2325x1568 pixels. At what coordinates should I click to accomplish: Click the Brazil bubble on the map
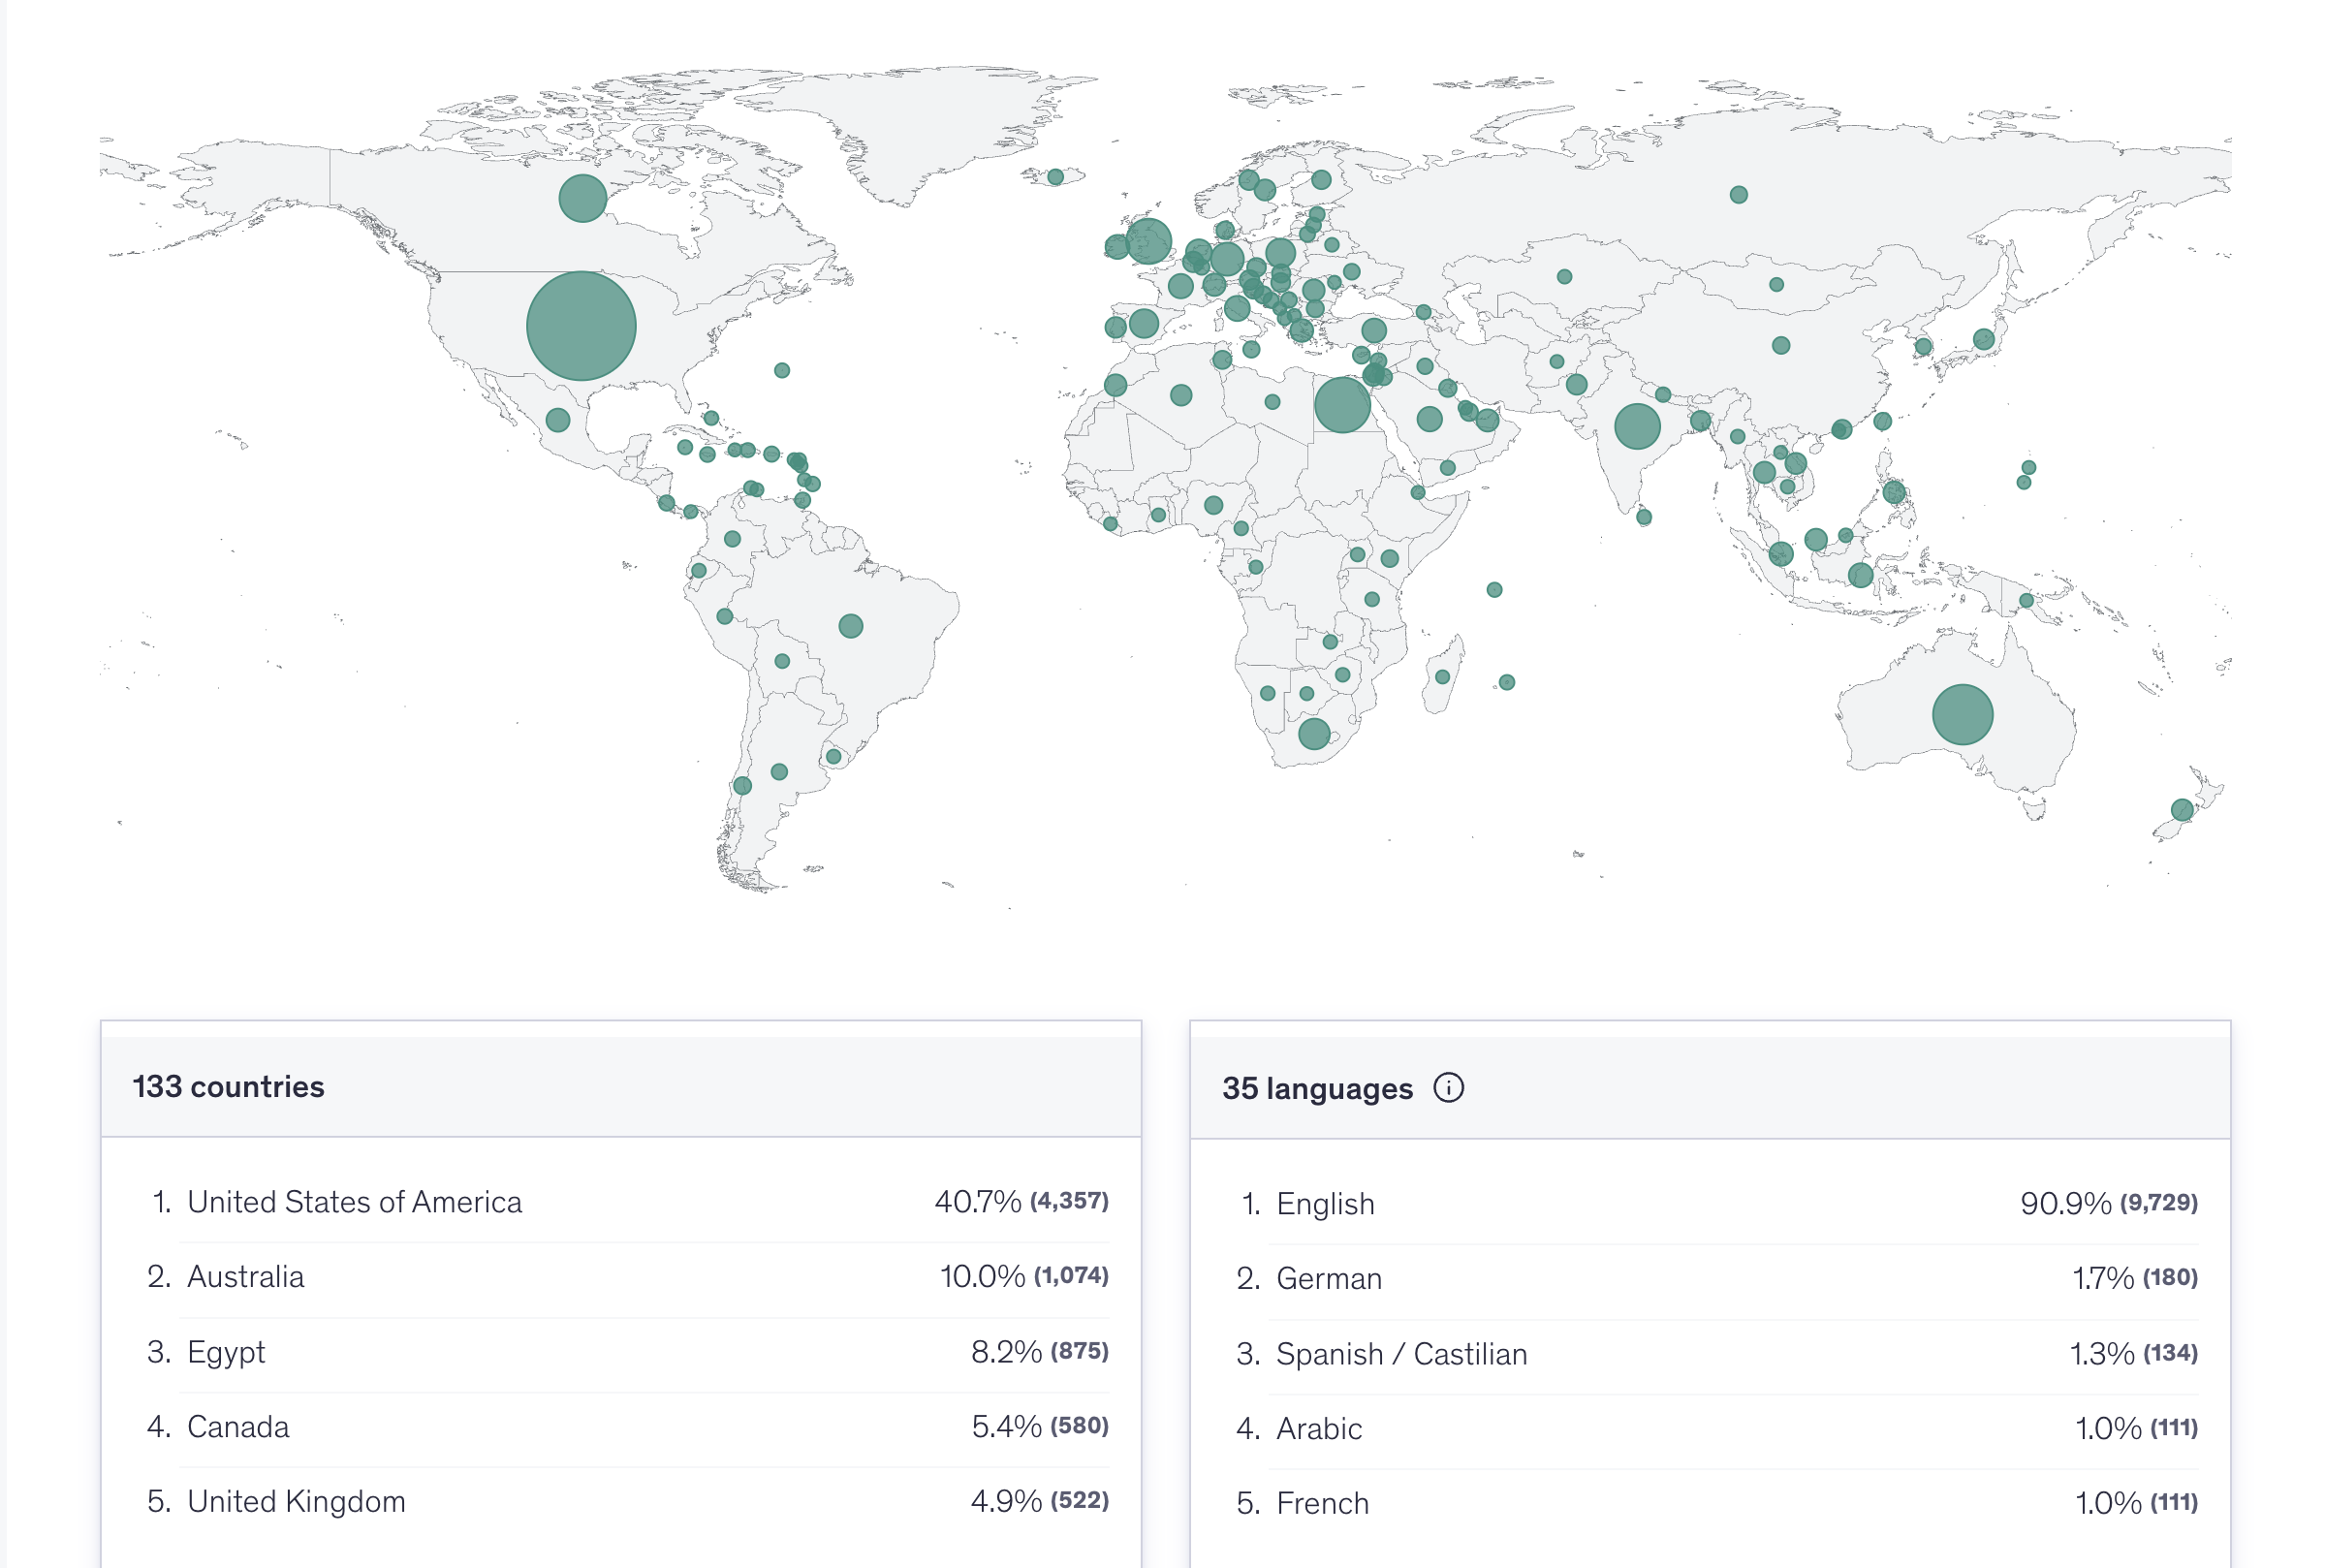[851, 626]
